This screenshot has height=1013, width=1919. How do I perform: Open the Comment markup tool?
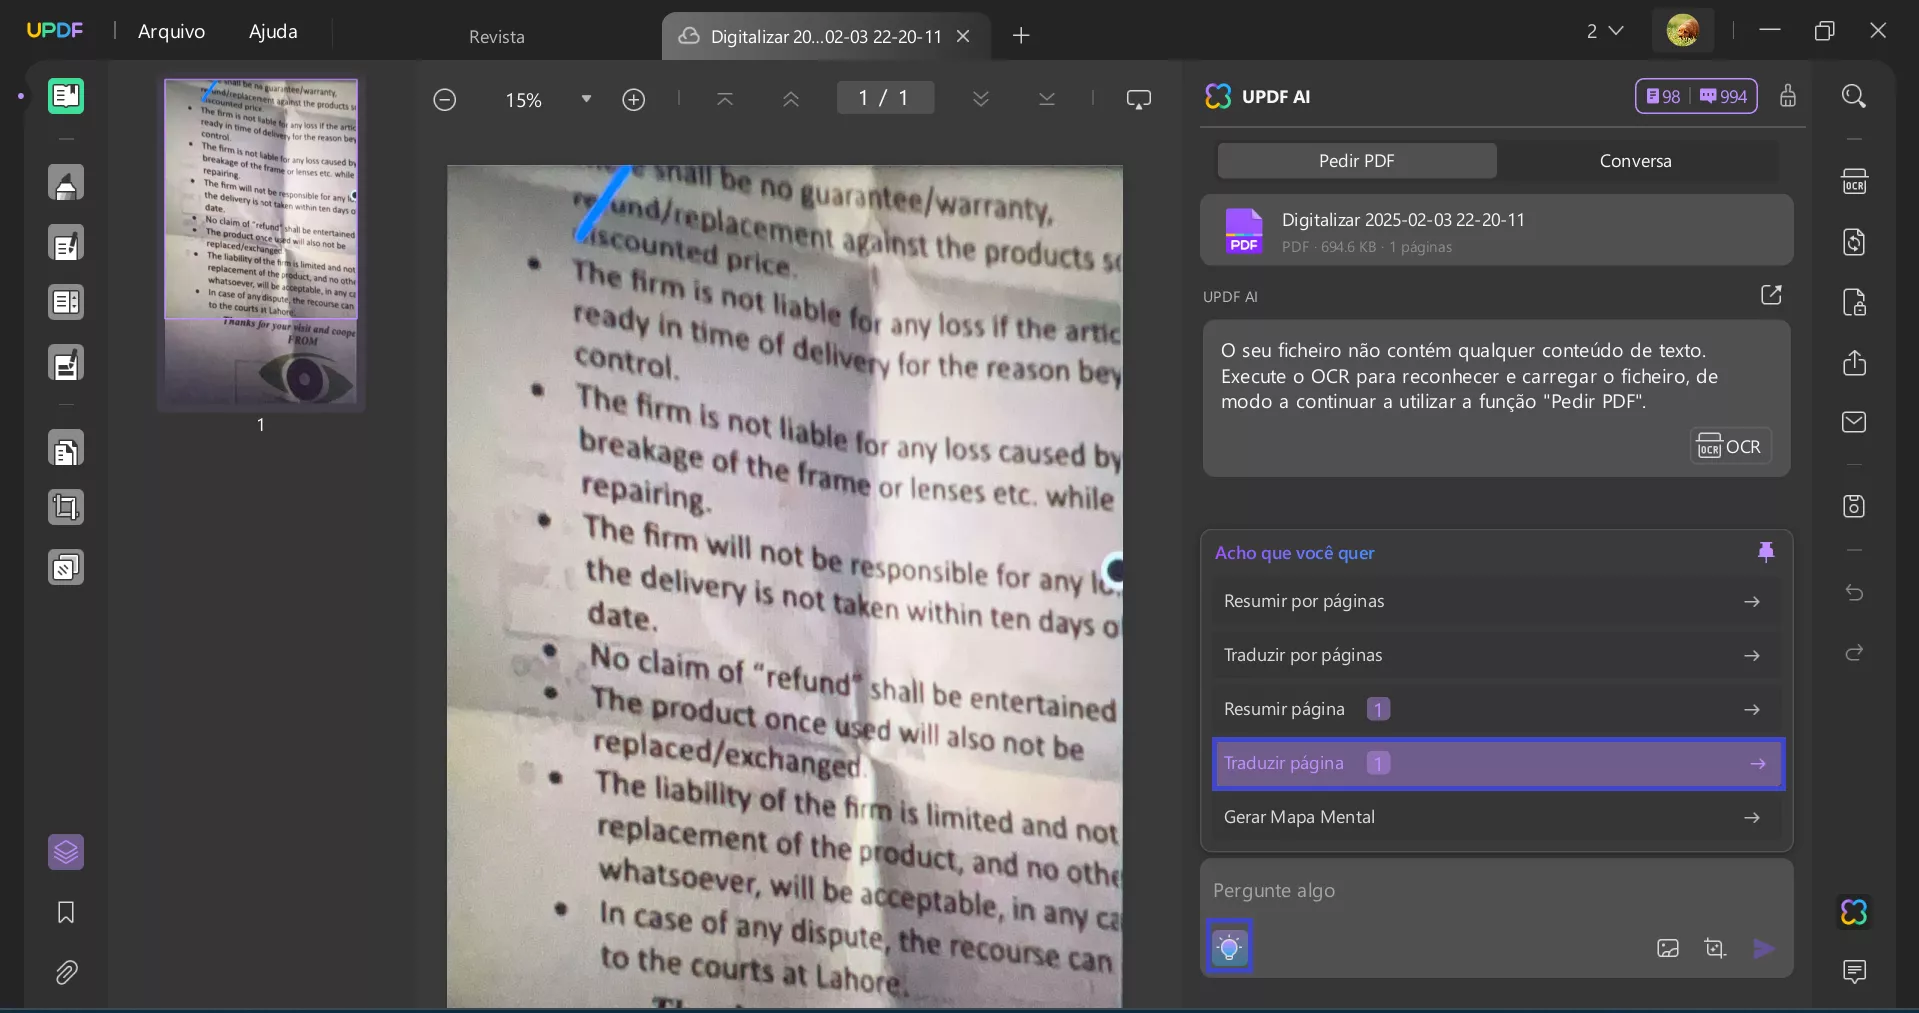pyautogui.click(x=67, y=183)
